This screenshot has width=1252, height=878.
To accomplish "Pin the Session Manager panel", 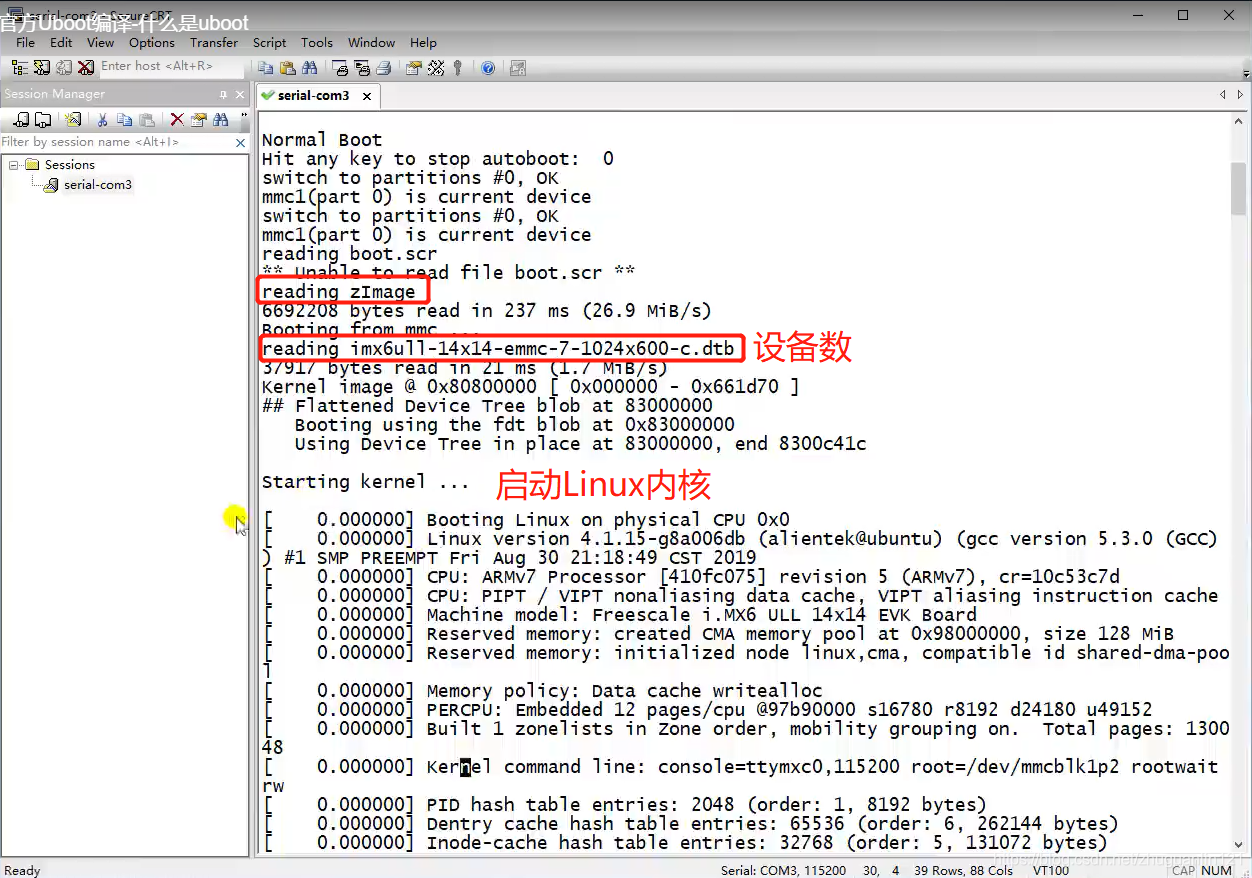I will 223,94.
